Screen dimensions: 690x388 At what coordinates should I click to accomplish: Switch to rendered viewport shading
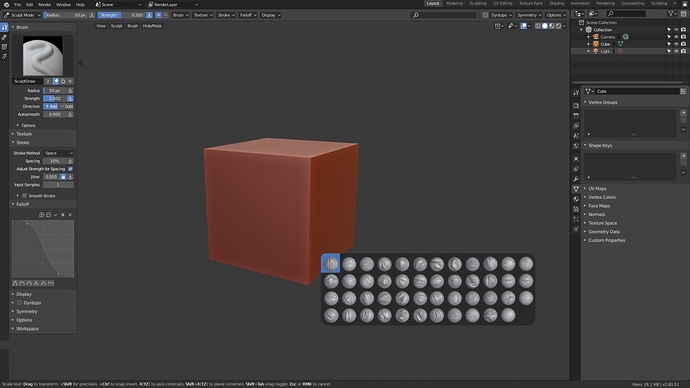pos(558,26)
